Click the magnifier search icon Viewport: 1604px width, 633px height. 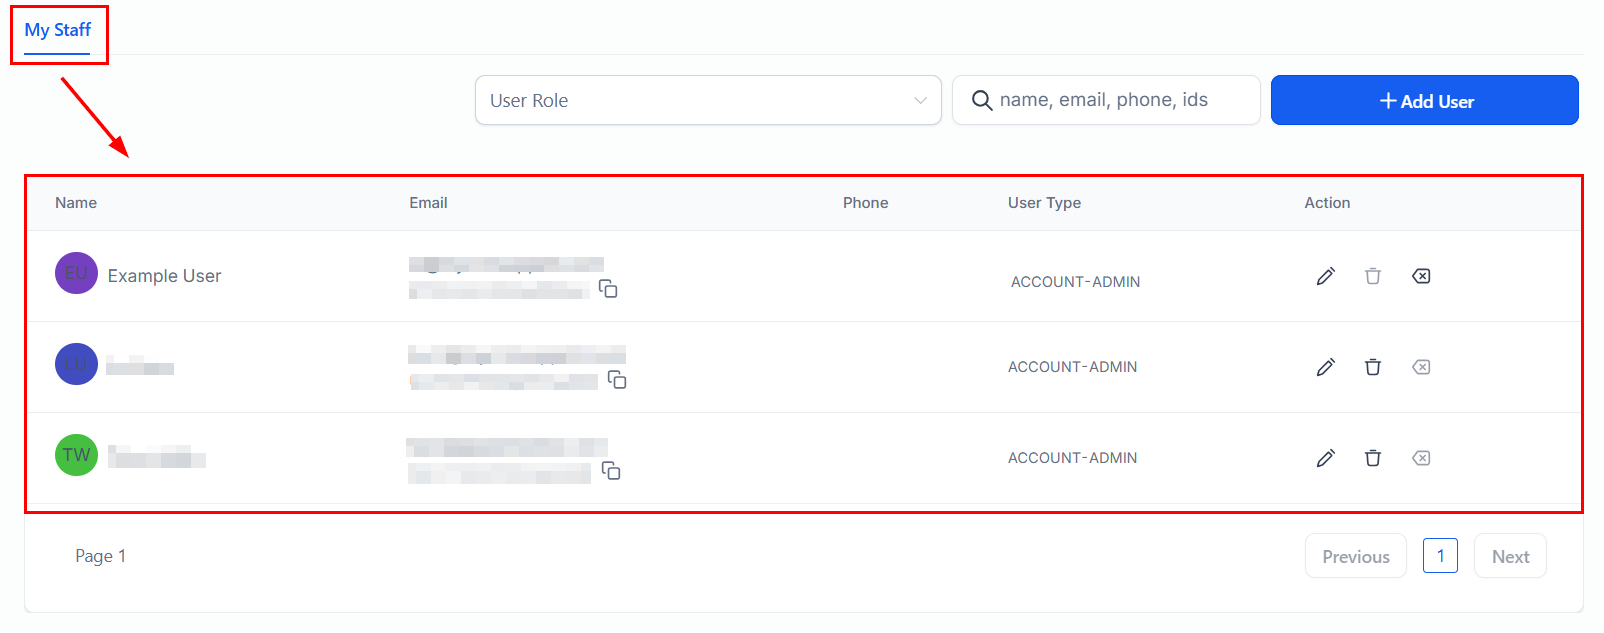click(x=982, y=101)
